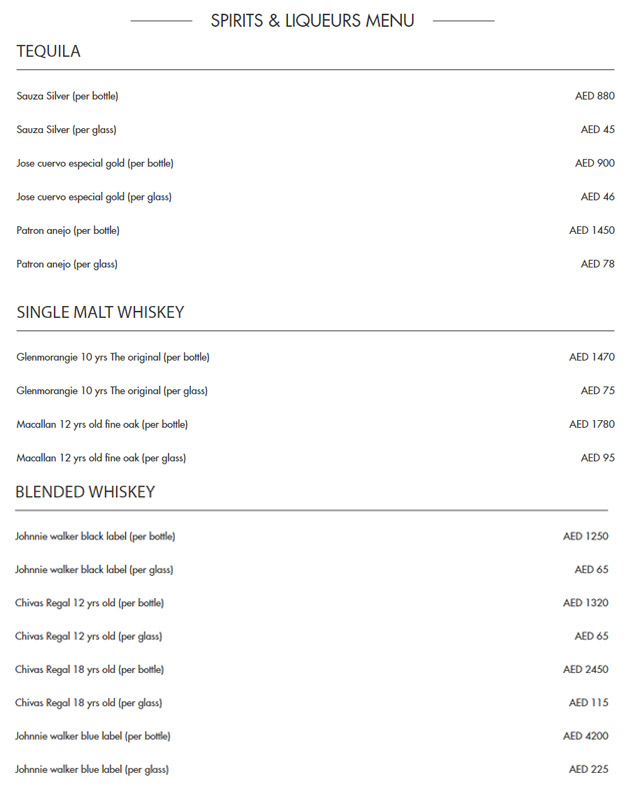Choose Patron Anejo per glass item
Screen dimensions: 638x800
(x=67, y=264)
